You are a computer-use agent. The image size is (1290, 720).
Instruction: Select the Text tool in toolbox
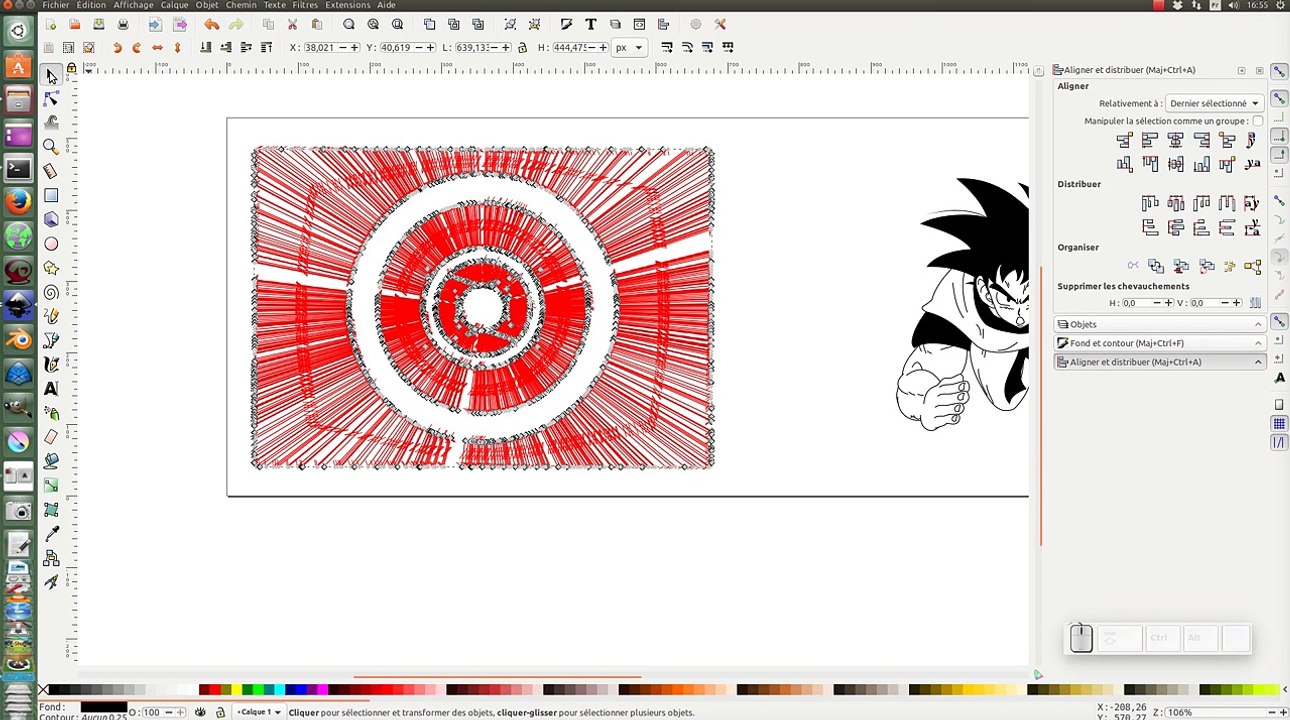[x=51, y=389]
